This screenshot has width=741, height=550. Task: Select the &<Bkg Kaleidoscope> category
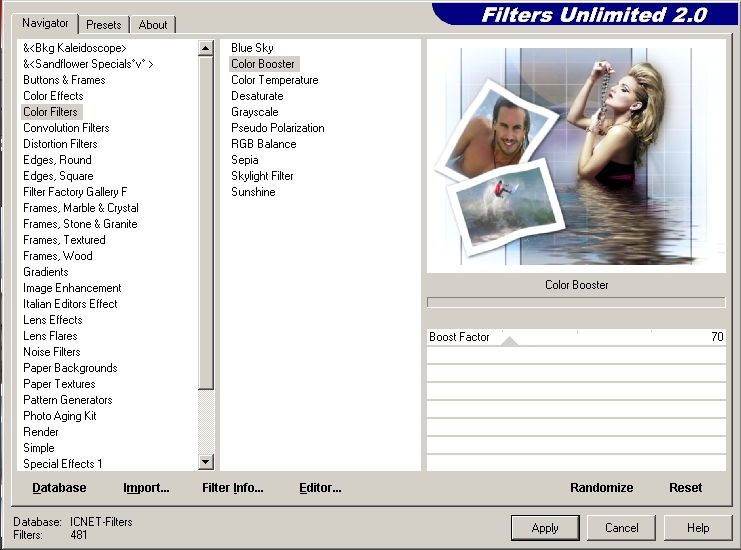coord(75,48)
